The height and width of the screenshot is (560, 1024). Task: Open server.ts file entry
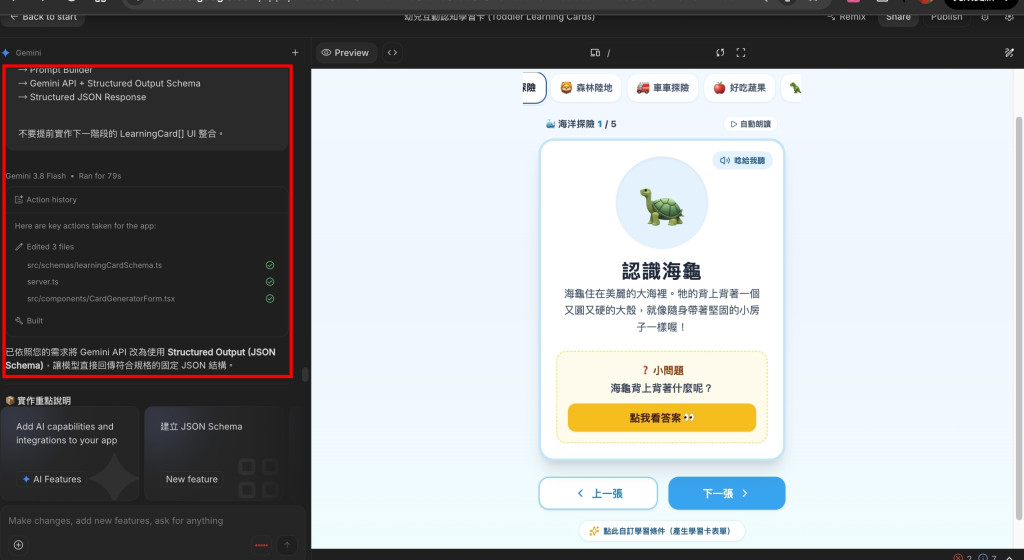click(x=42, y=282)
